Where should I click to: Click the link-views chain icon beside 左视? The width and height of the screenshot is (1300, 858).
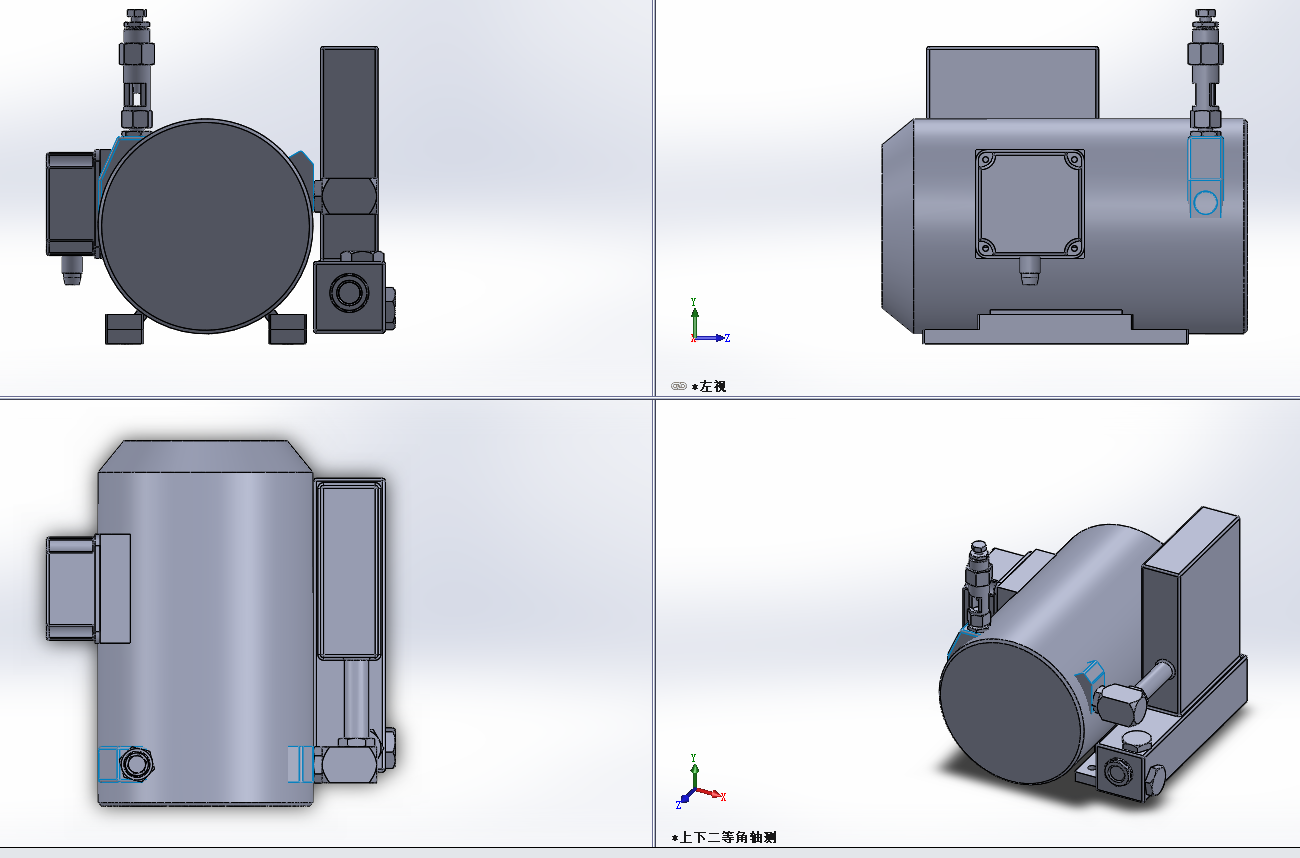[x=678, y=386]
